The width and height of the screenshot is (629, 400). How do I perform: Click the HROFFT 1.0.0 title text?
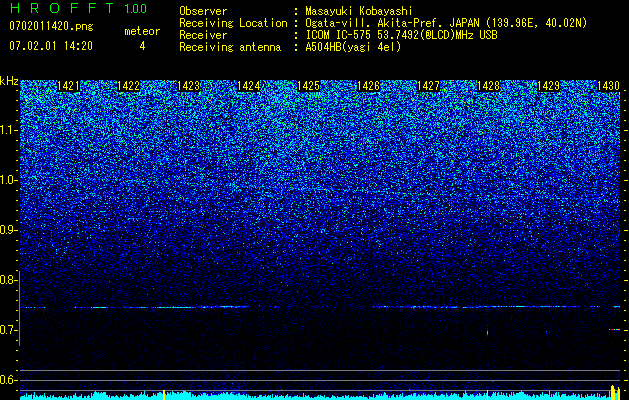78,8
